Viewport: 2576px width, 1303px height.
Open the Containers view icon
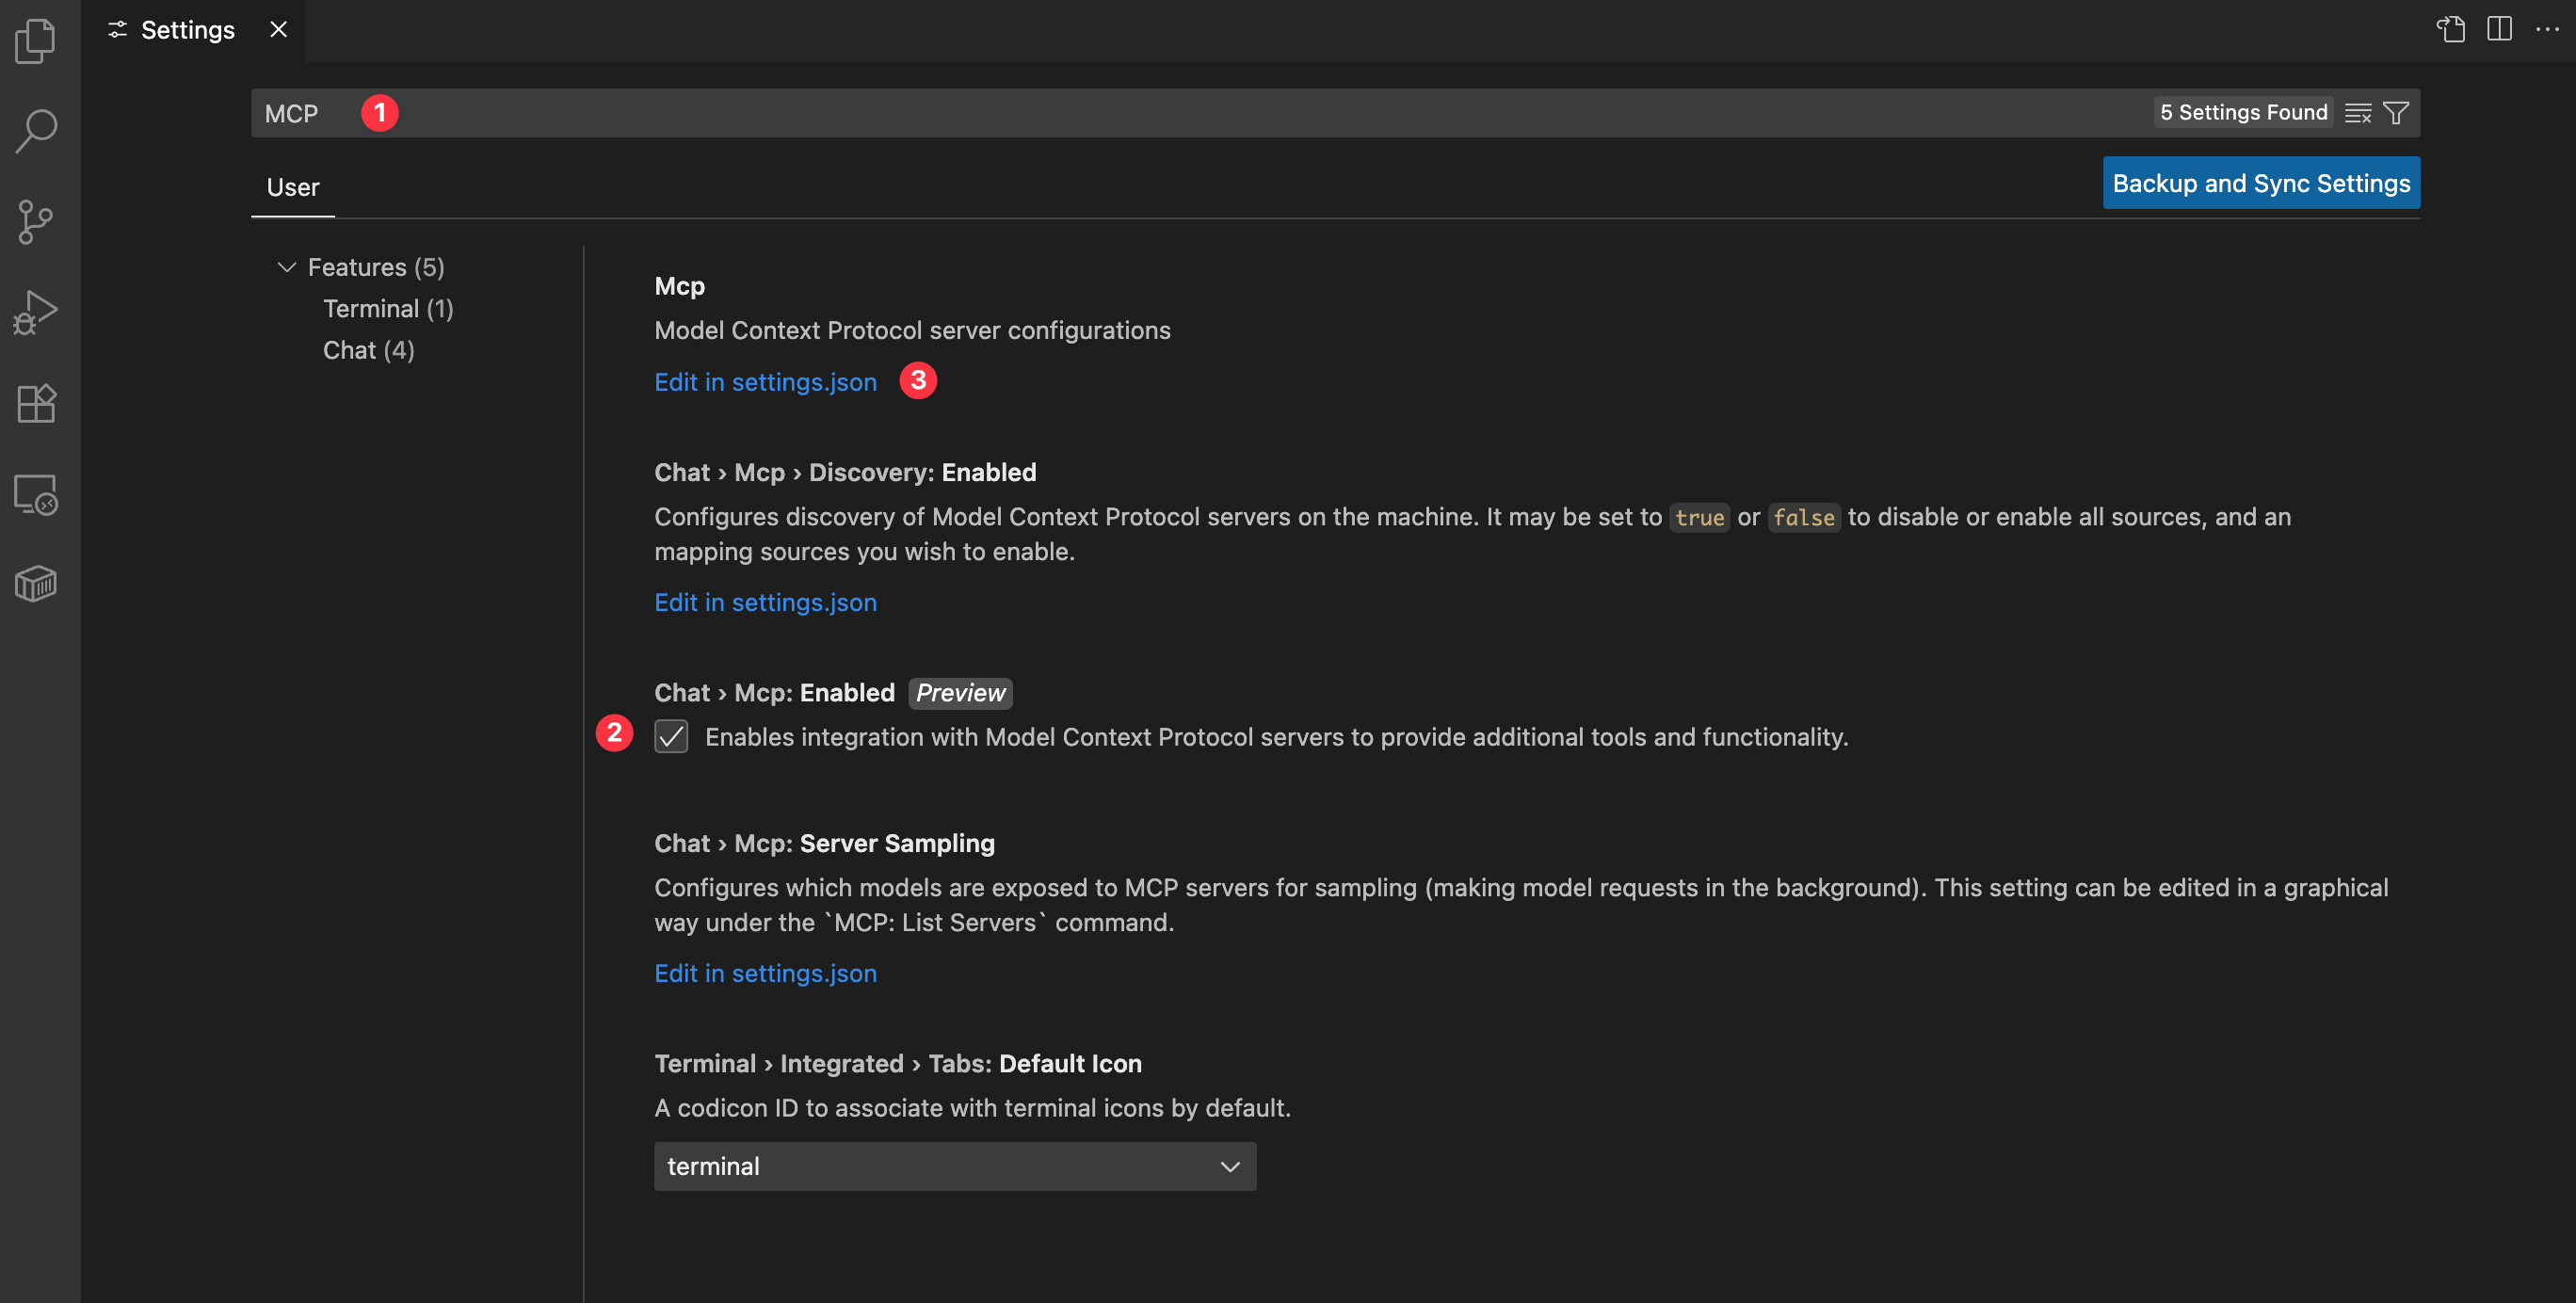click(36, 584)
